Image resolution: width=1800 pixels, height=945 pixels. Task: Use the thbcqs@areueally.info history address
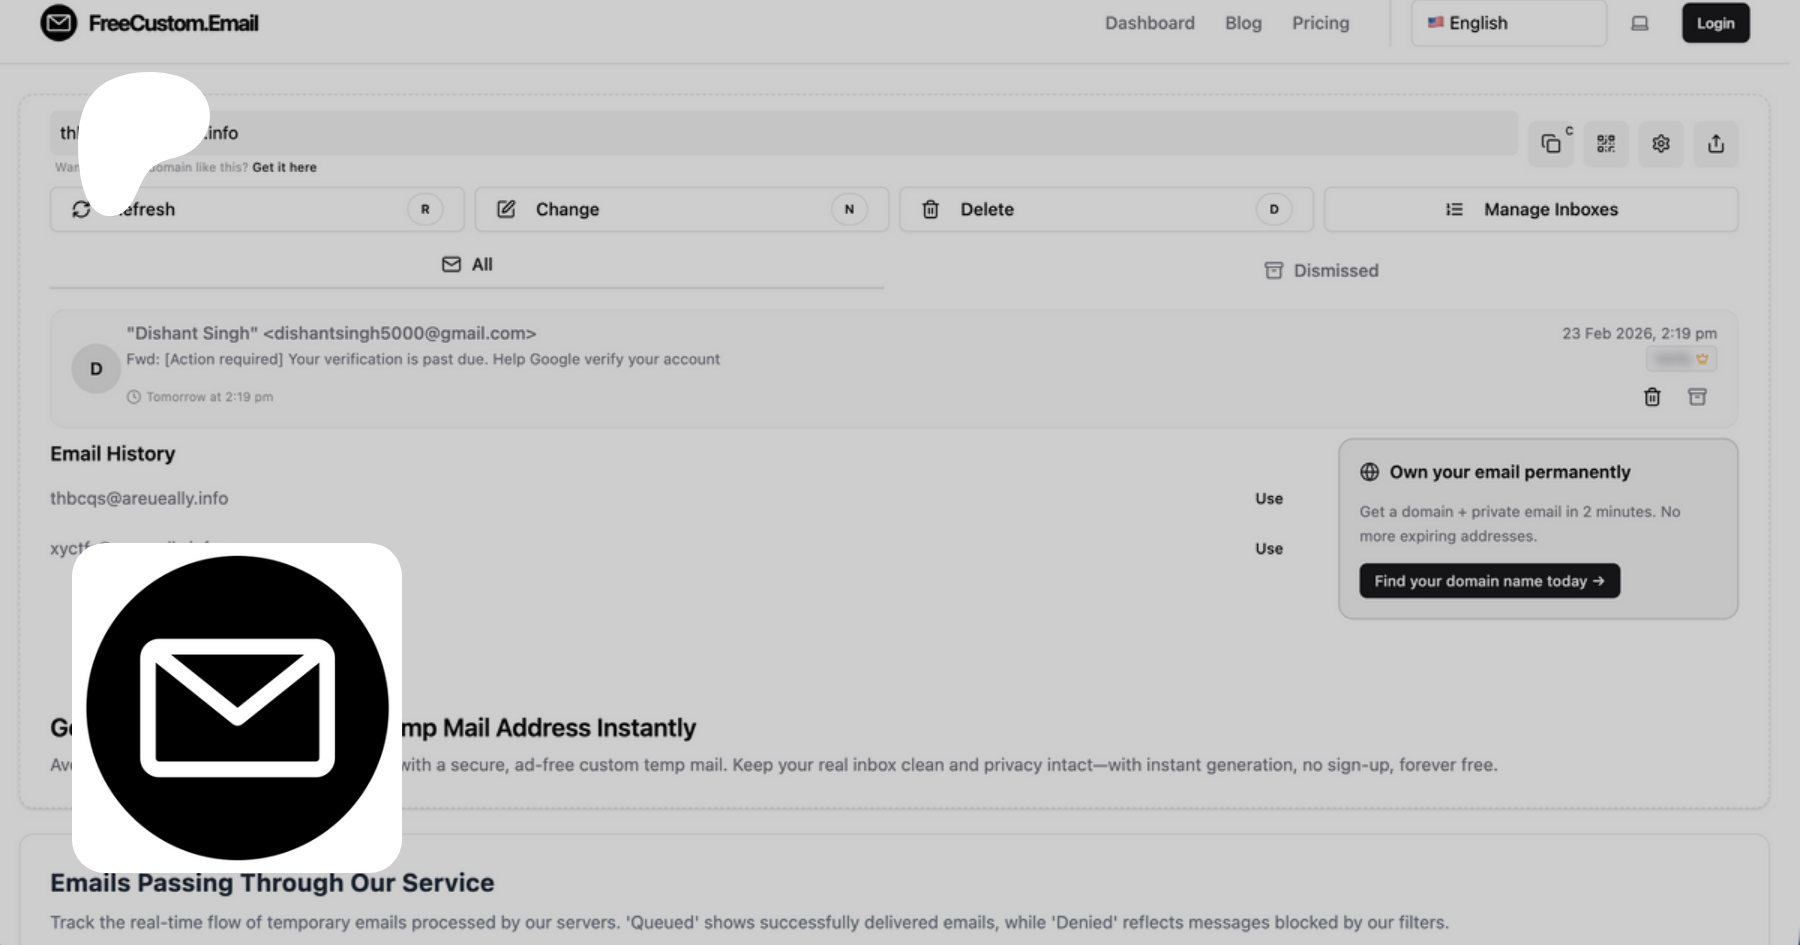point(1269,499)
